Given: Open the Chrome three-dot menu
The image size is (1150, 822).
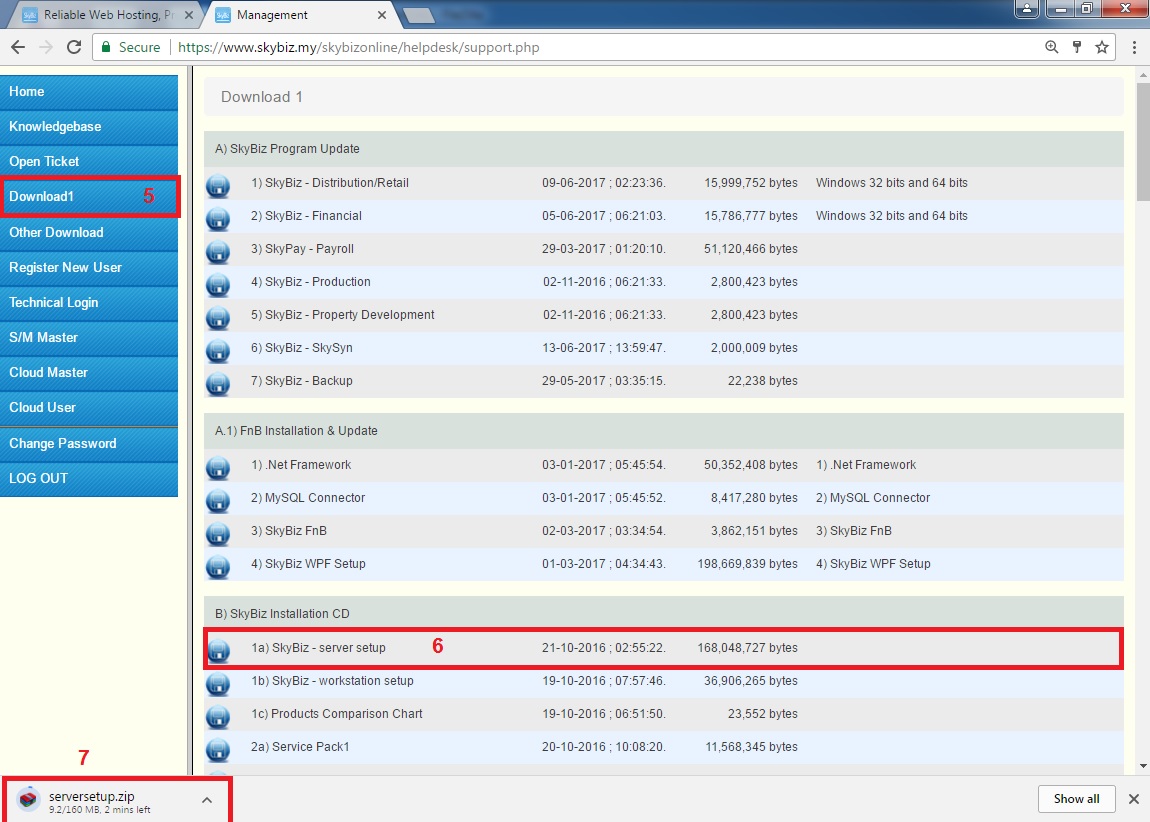Looking at the screenshot, I should tap(1134, 47).
